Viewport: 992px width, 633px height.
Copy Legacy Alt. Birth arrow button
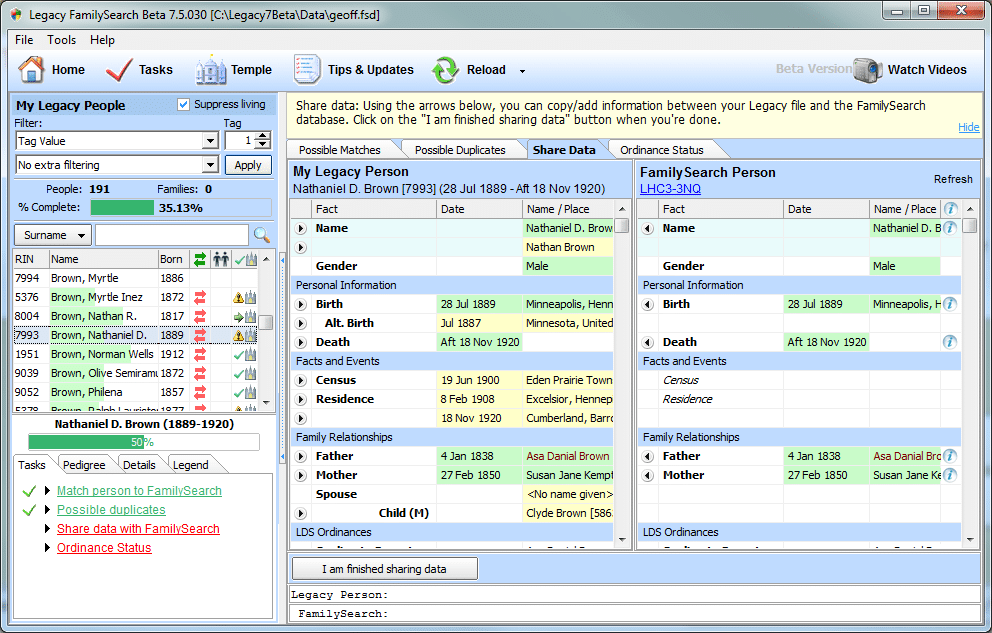(x=301, y=323)
